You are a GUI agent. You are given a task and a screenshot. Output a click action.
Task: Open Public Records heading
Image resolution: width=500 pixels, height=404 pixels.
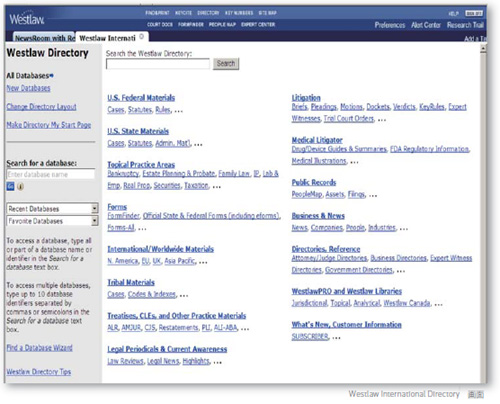pyautogui.click(x=314, y=182)
